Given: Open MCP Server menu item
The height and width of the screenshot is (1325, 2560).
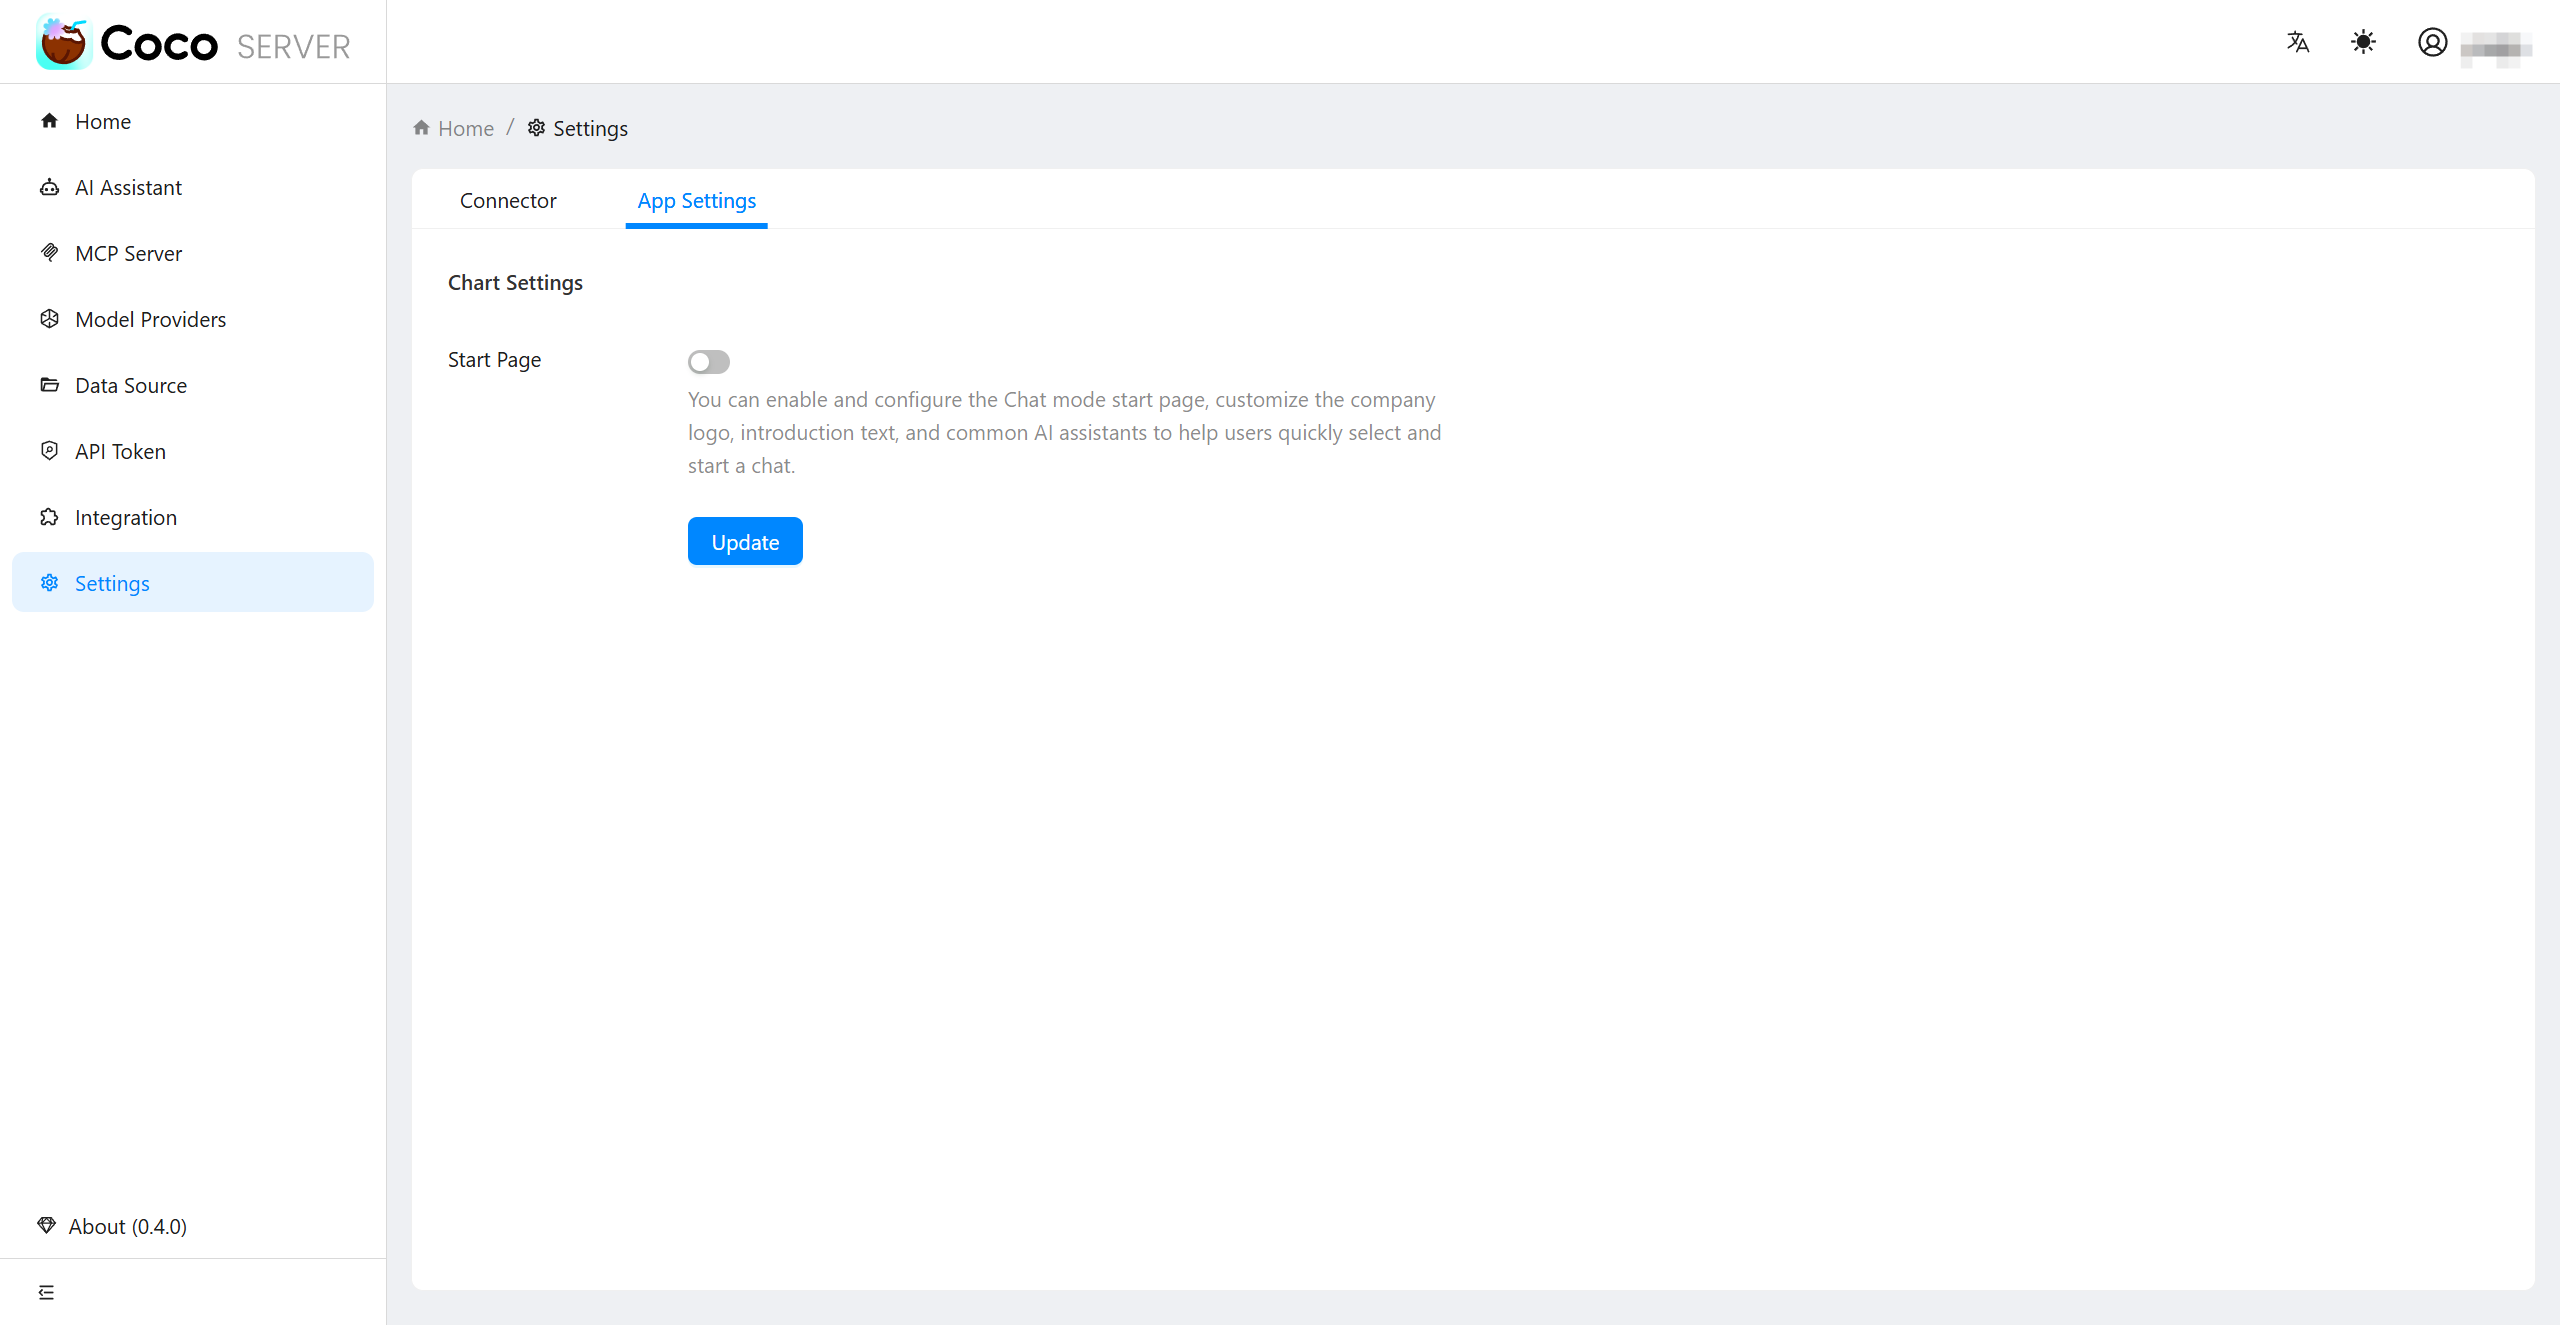Looking at the screenshot, I should coord(193,253).
